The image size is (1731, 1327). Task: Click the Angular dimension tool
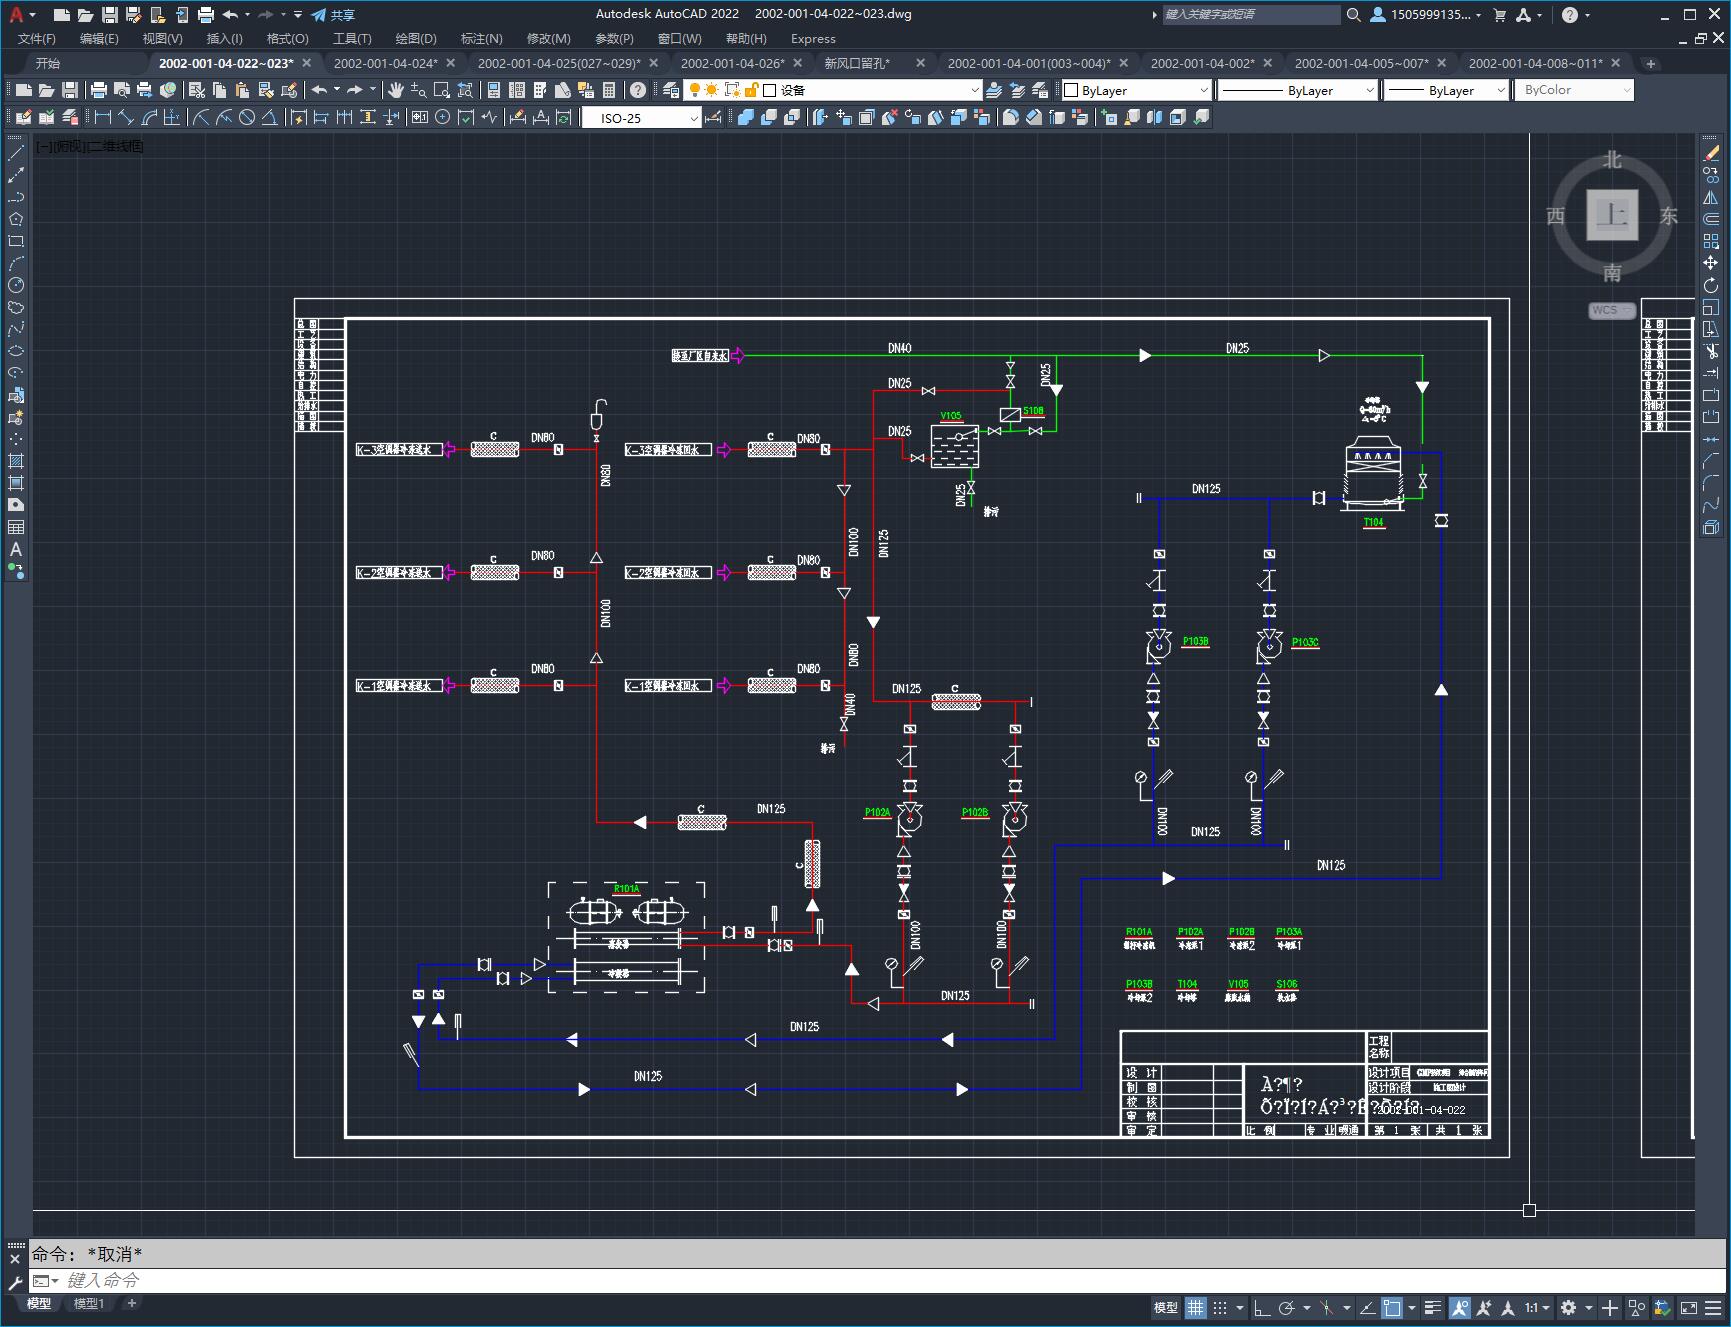click(x=270, y=118)
